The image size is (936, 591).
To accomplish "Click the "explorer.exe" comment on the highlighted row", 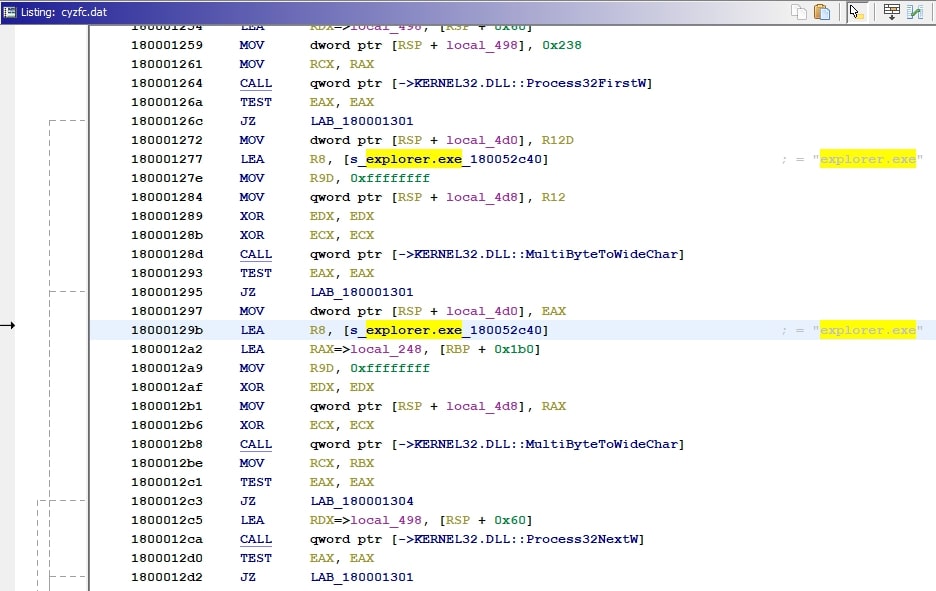I will 867,330.
